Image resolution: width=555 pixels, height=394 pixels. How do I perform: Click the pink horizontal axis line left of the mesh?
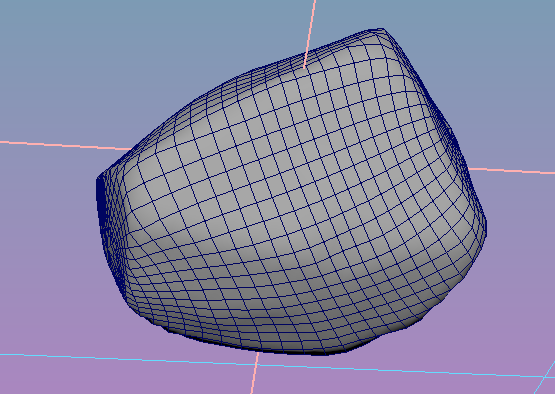click(x=65, y=145)
